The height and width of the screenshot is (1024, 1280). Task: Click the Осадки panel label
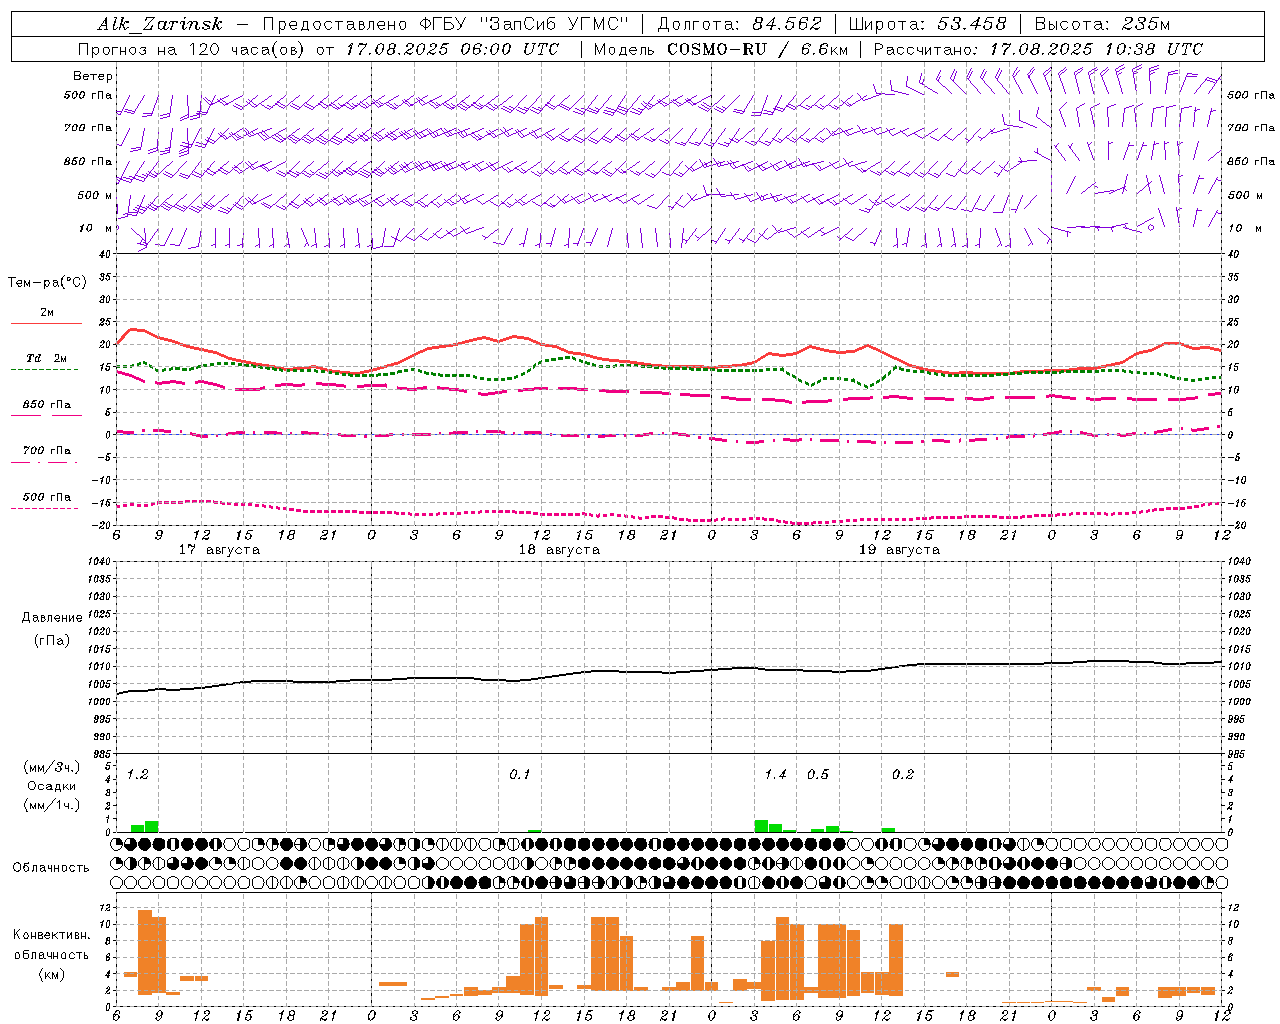52,786
